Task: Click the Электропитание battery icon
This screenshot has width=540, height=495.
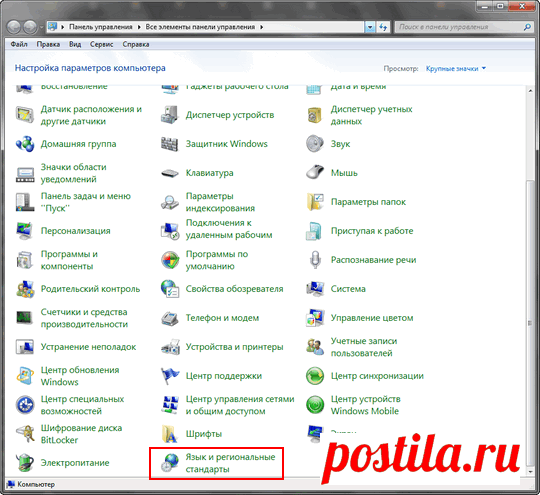Action: point(25,463)
